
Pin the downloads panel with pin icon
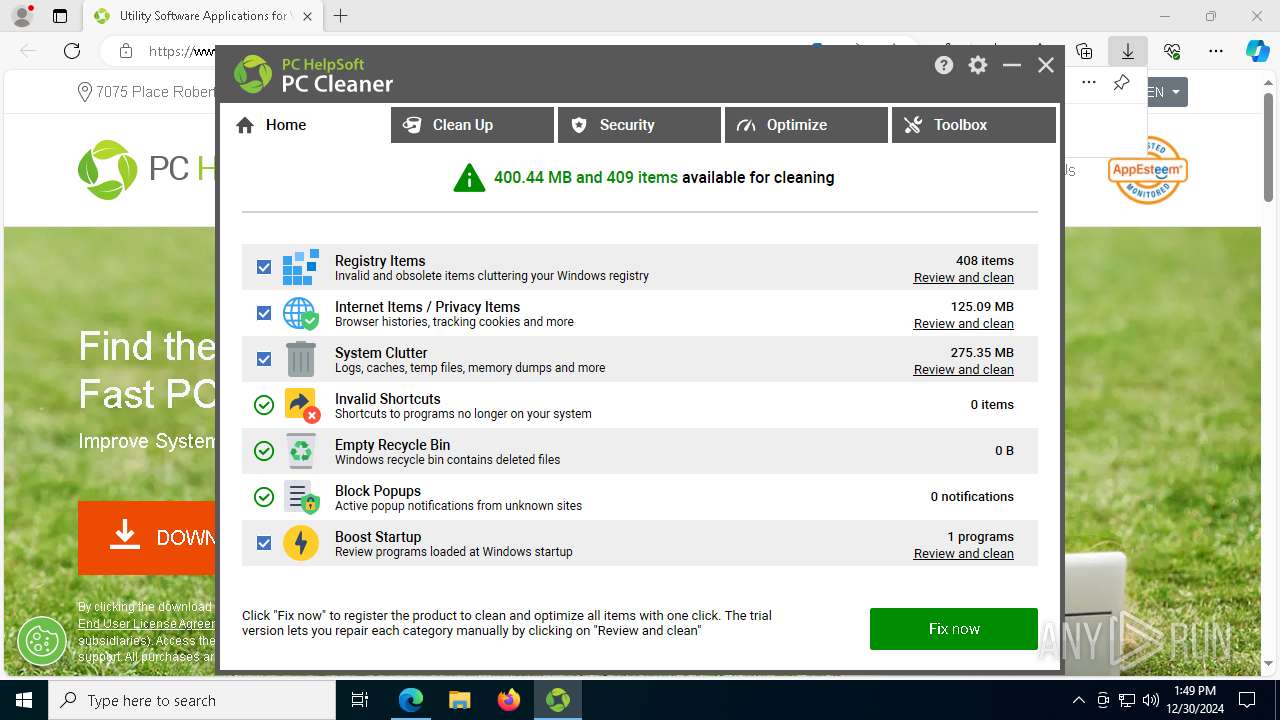tap(1121, 82)
